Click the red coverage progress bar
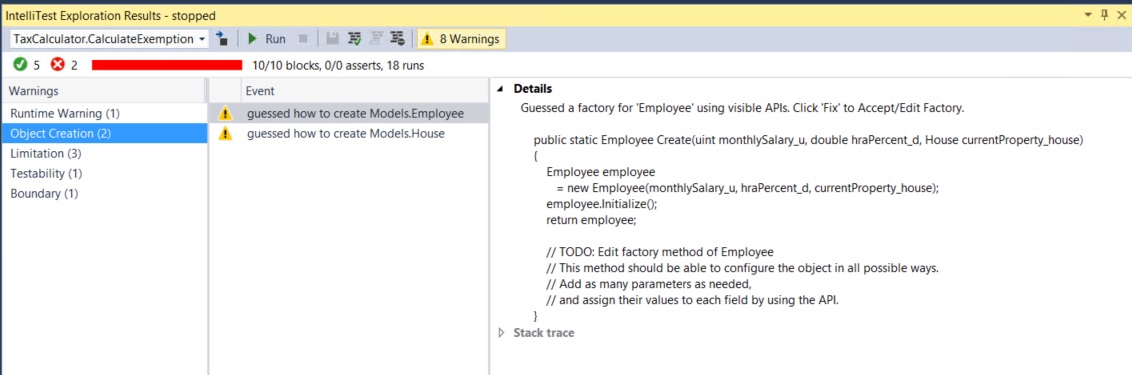The height and width of the screenshot is (375, 1132). [x=167, y=66]
